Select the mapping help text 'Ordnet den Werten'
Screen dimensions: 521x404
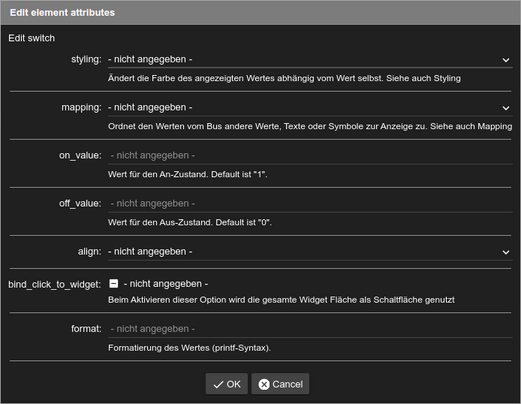point(310,126)
